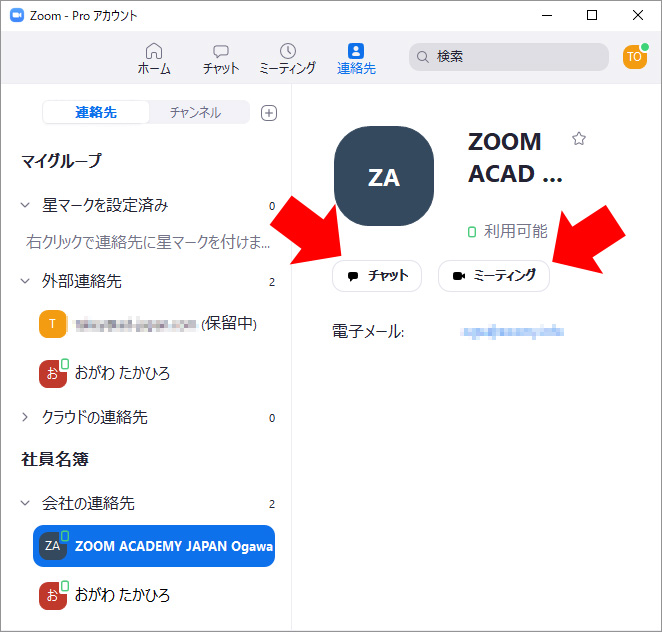Start chat with チャット button
This screenshot has height=632, width=662.
click(x=377, y=276)
